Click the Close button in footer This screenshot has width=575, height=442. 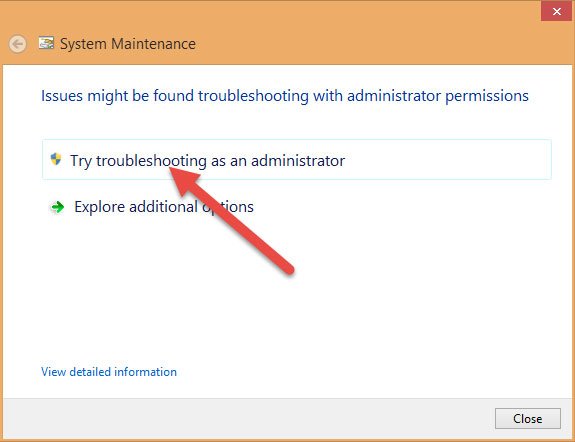[x=528, y=419]
